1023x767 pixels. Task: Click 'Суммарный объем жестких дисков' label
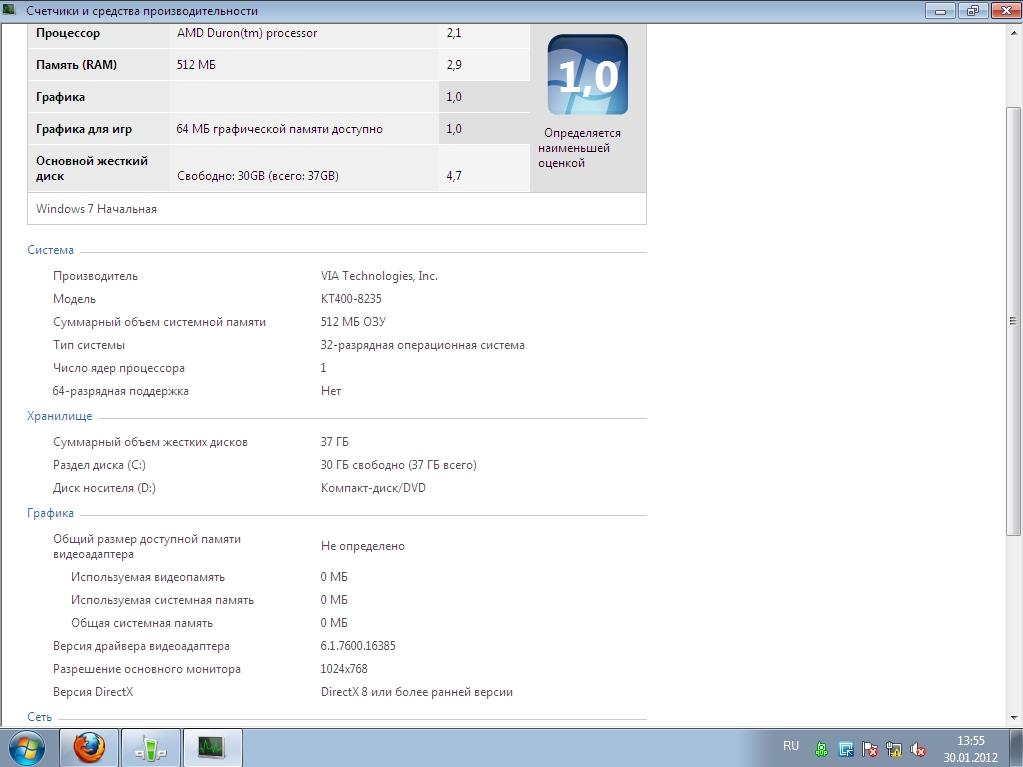[150, 442]
